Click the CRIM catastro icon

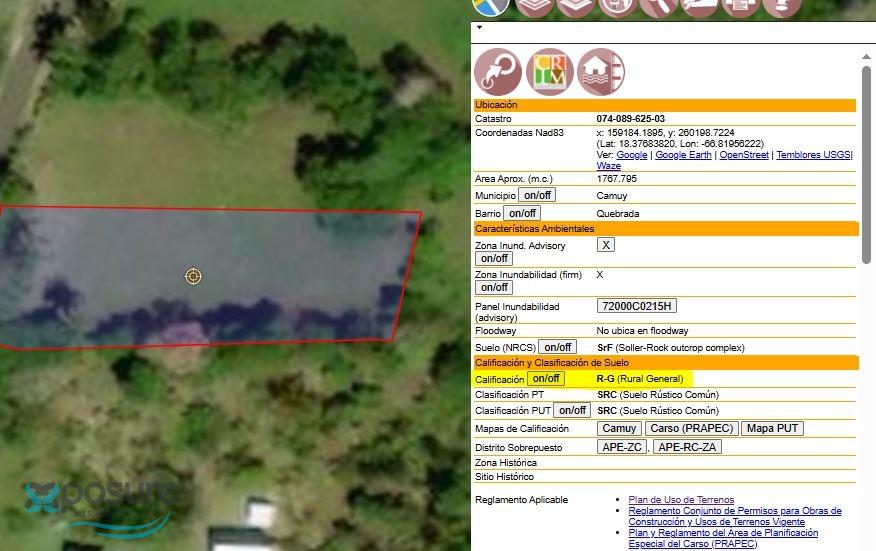549,72
